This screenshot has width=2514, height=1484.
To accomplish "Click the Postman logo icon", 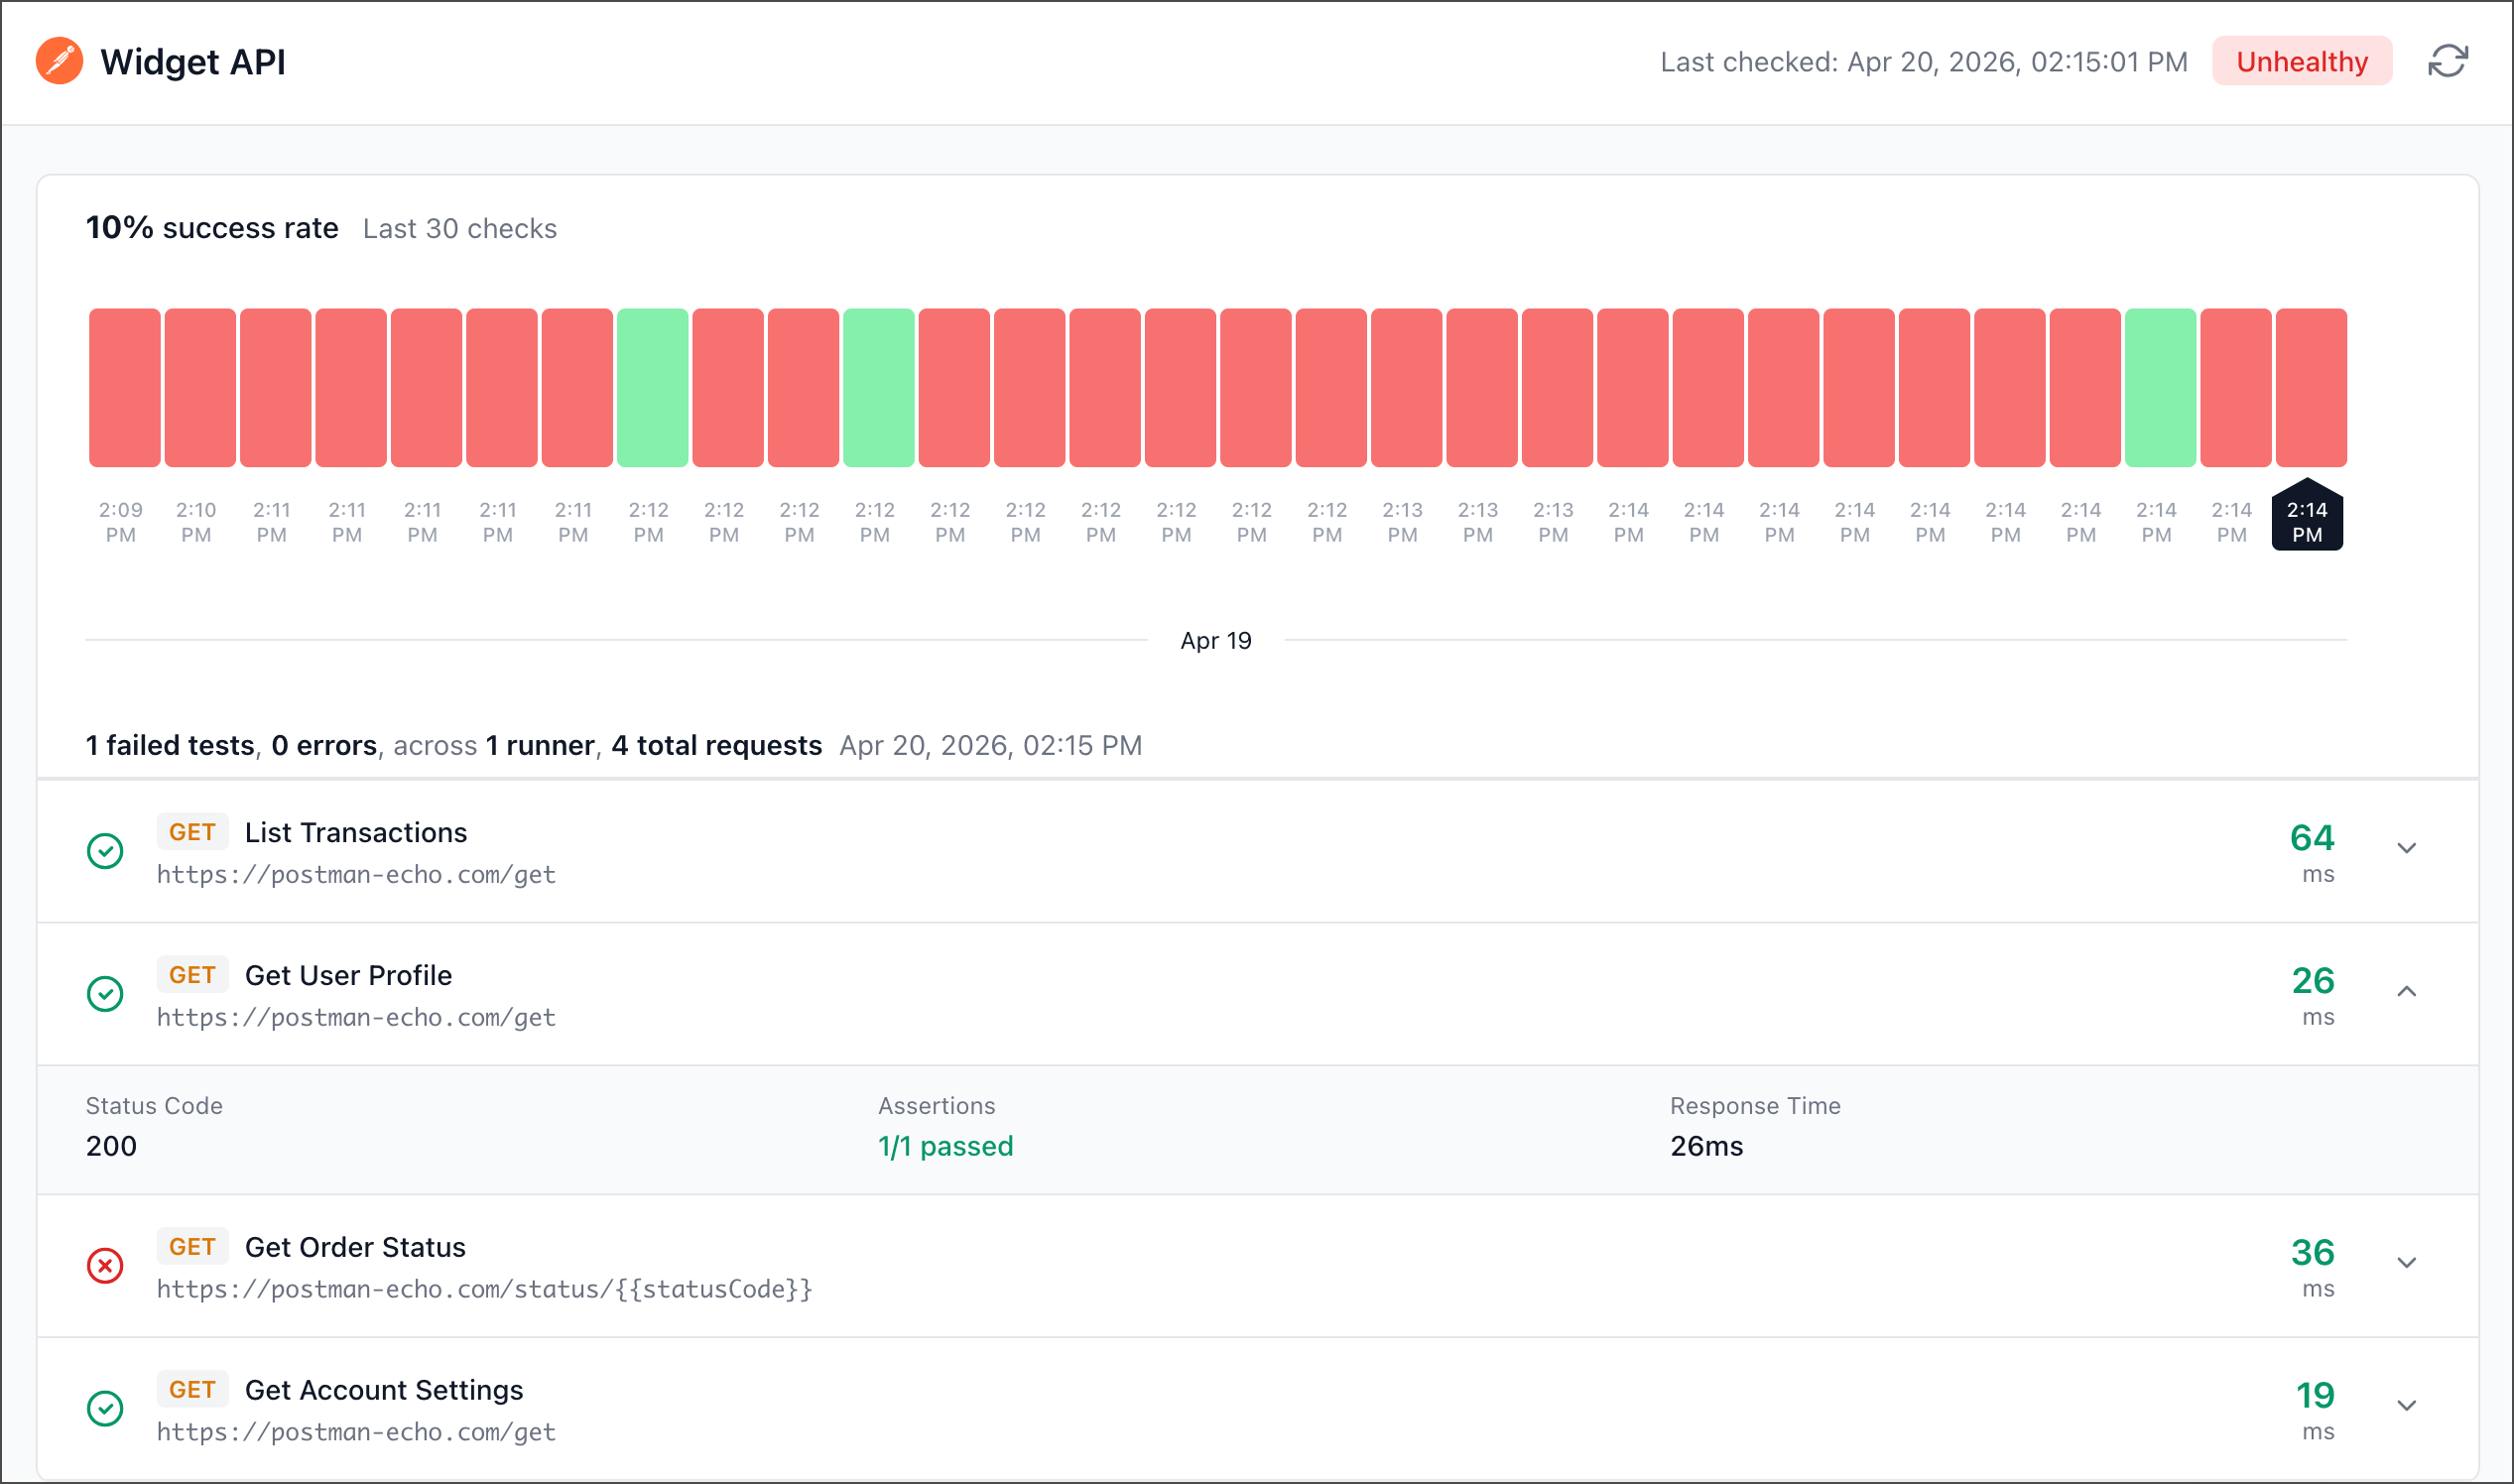I will point(59,61).
